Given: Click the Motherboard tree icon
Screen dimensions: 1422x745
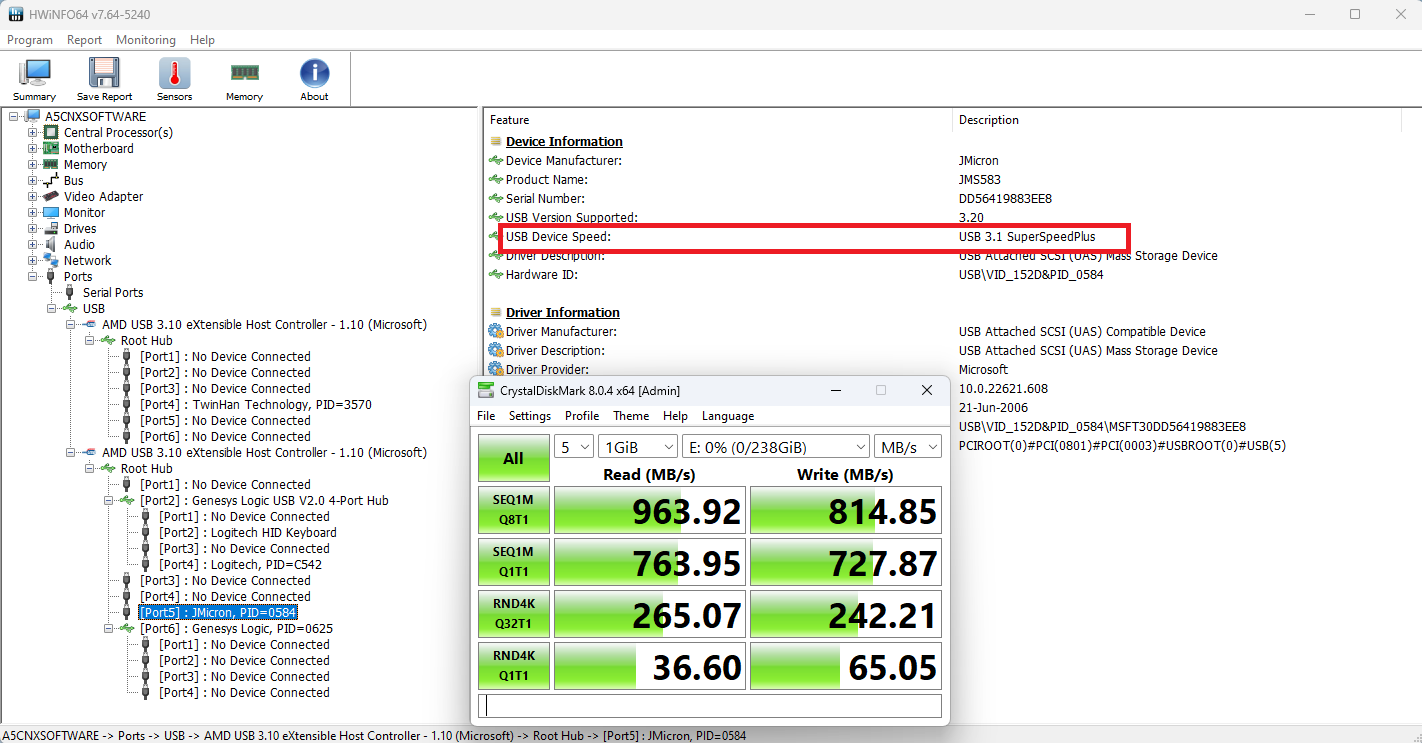Looking at the screenshot, I should click(x=50, y=149).
